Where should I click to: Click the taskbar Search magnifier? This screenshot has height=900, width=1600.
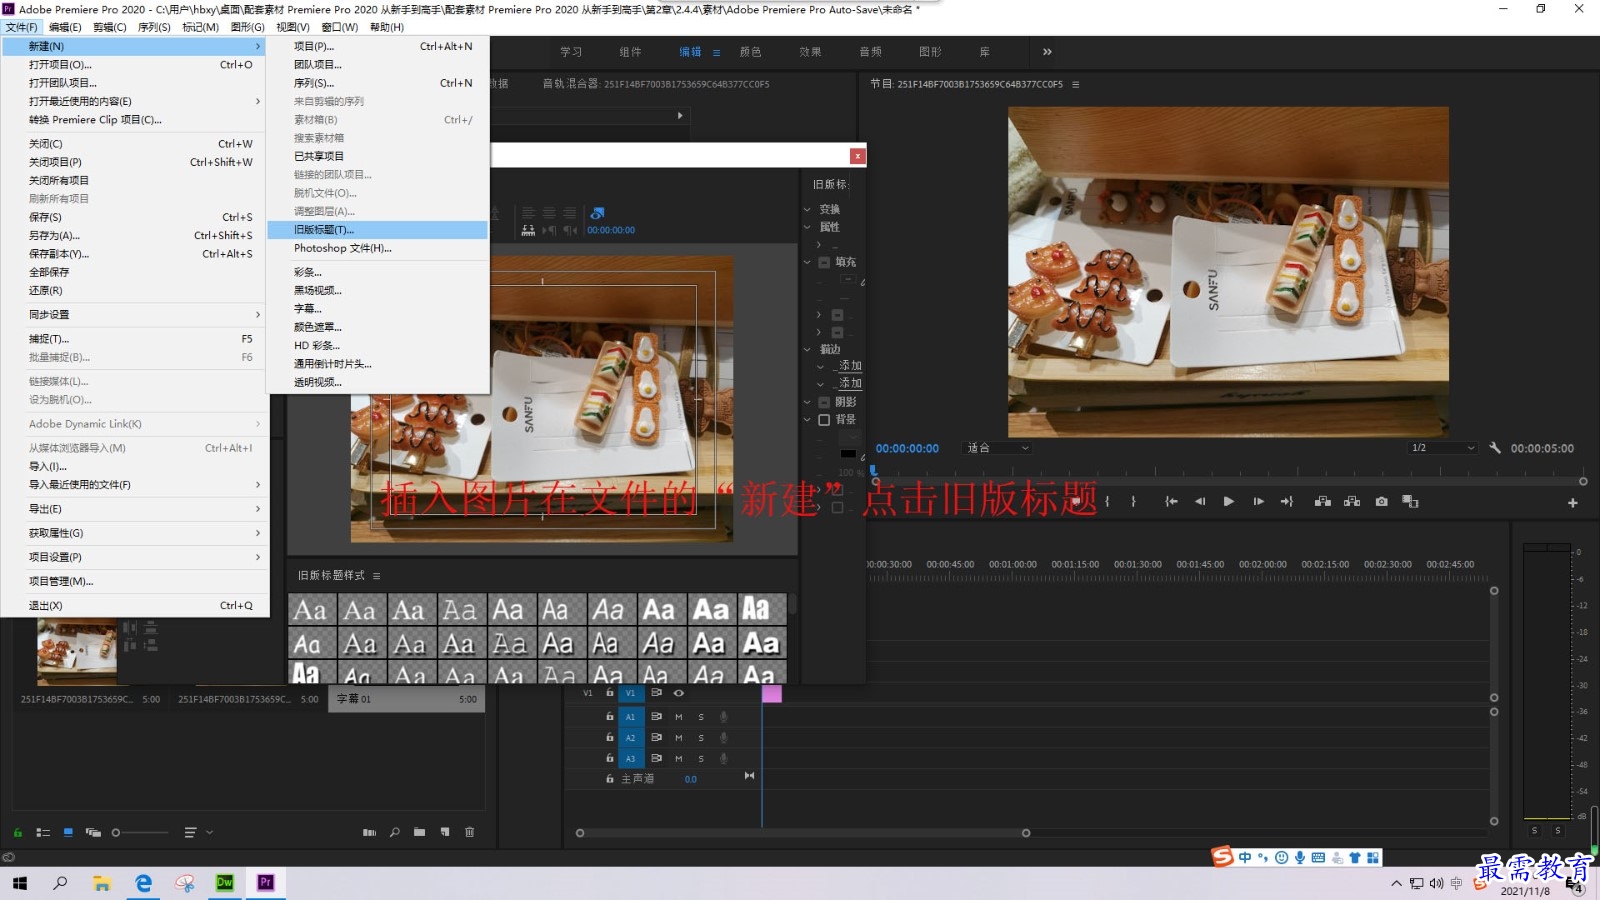60,883
